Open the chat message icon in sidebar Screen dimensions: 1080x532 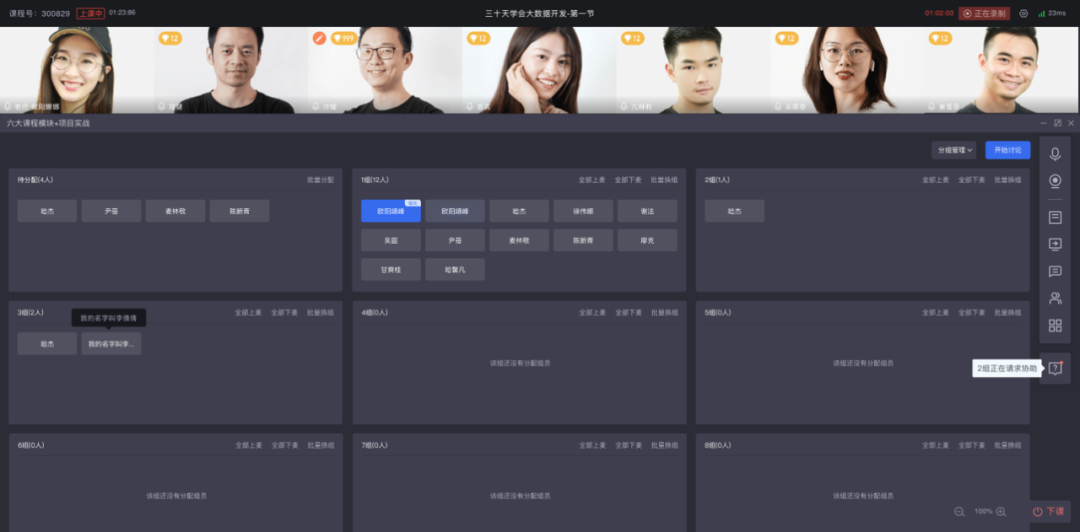coord(1055,271)
